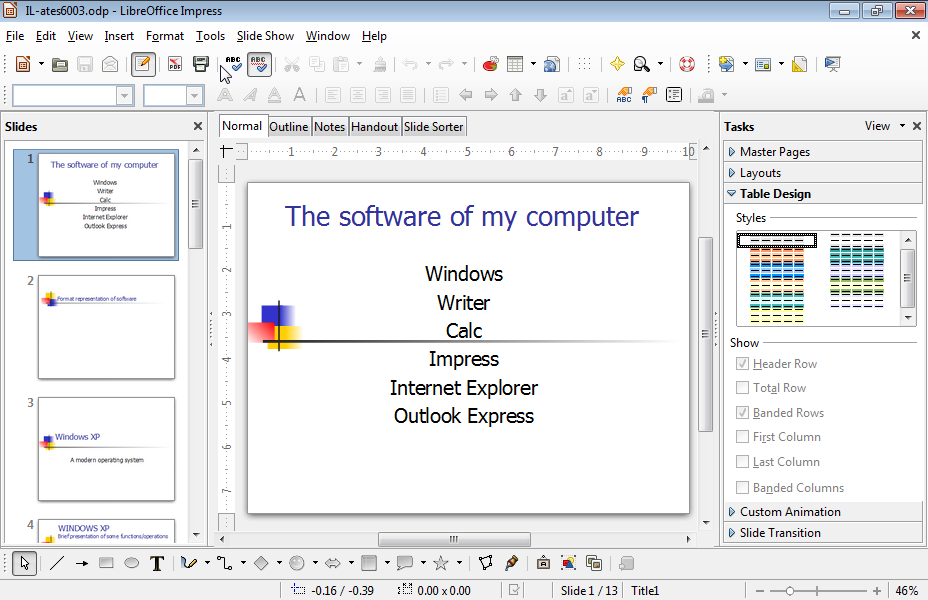928x600 pixels.
Task: Collapse the Table Design section
Action: (823, 193)
